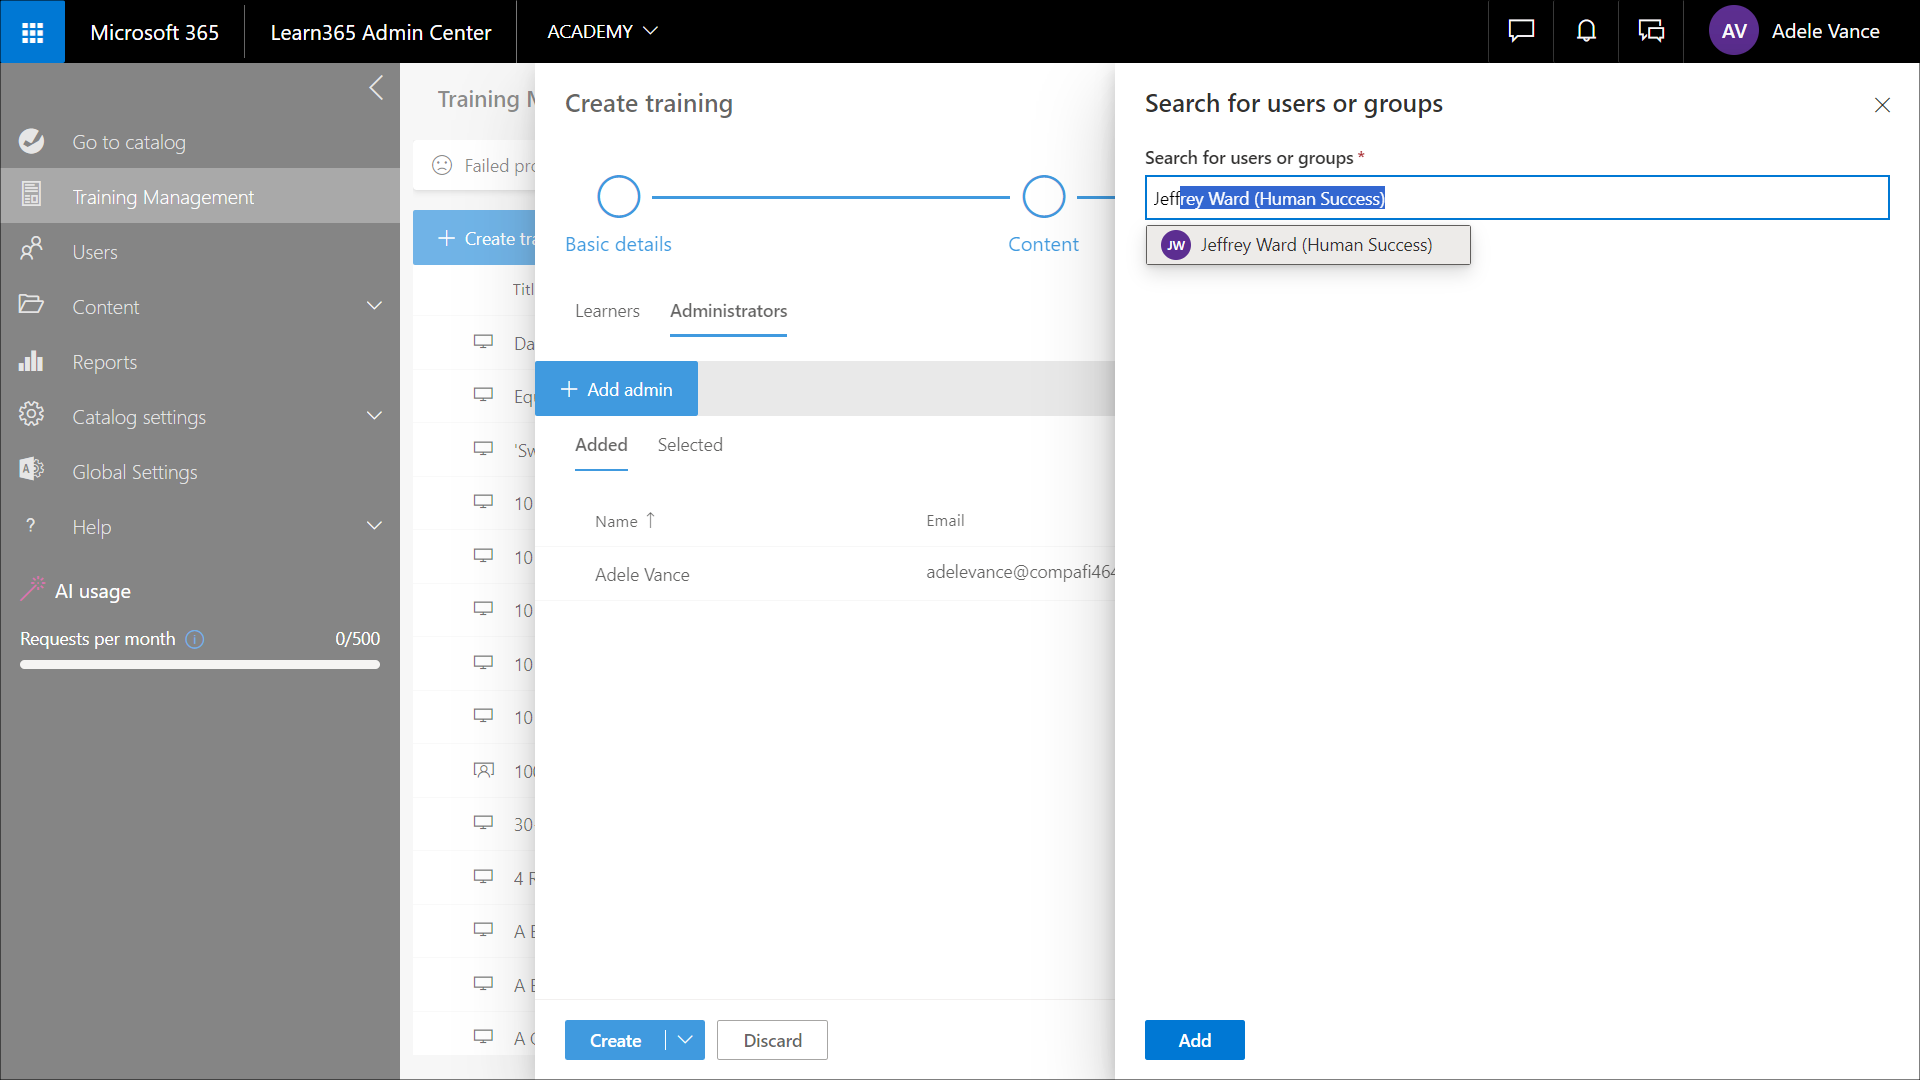The height and width of the screenshot is (1080, 1920).
Task: Open the feedback conversation icon
Action: tap(1651, 32)
